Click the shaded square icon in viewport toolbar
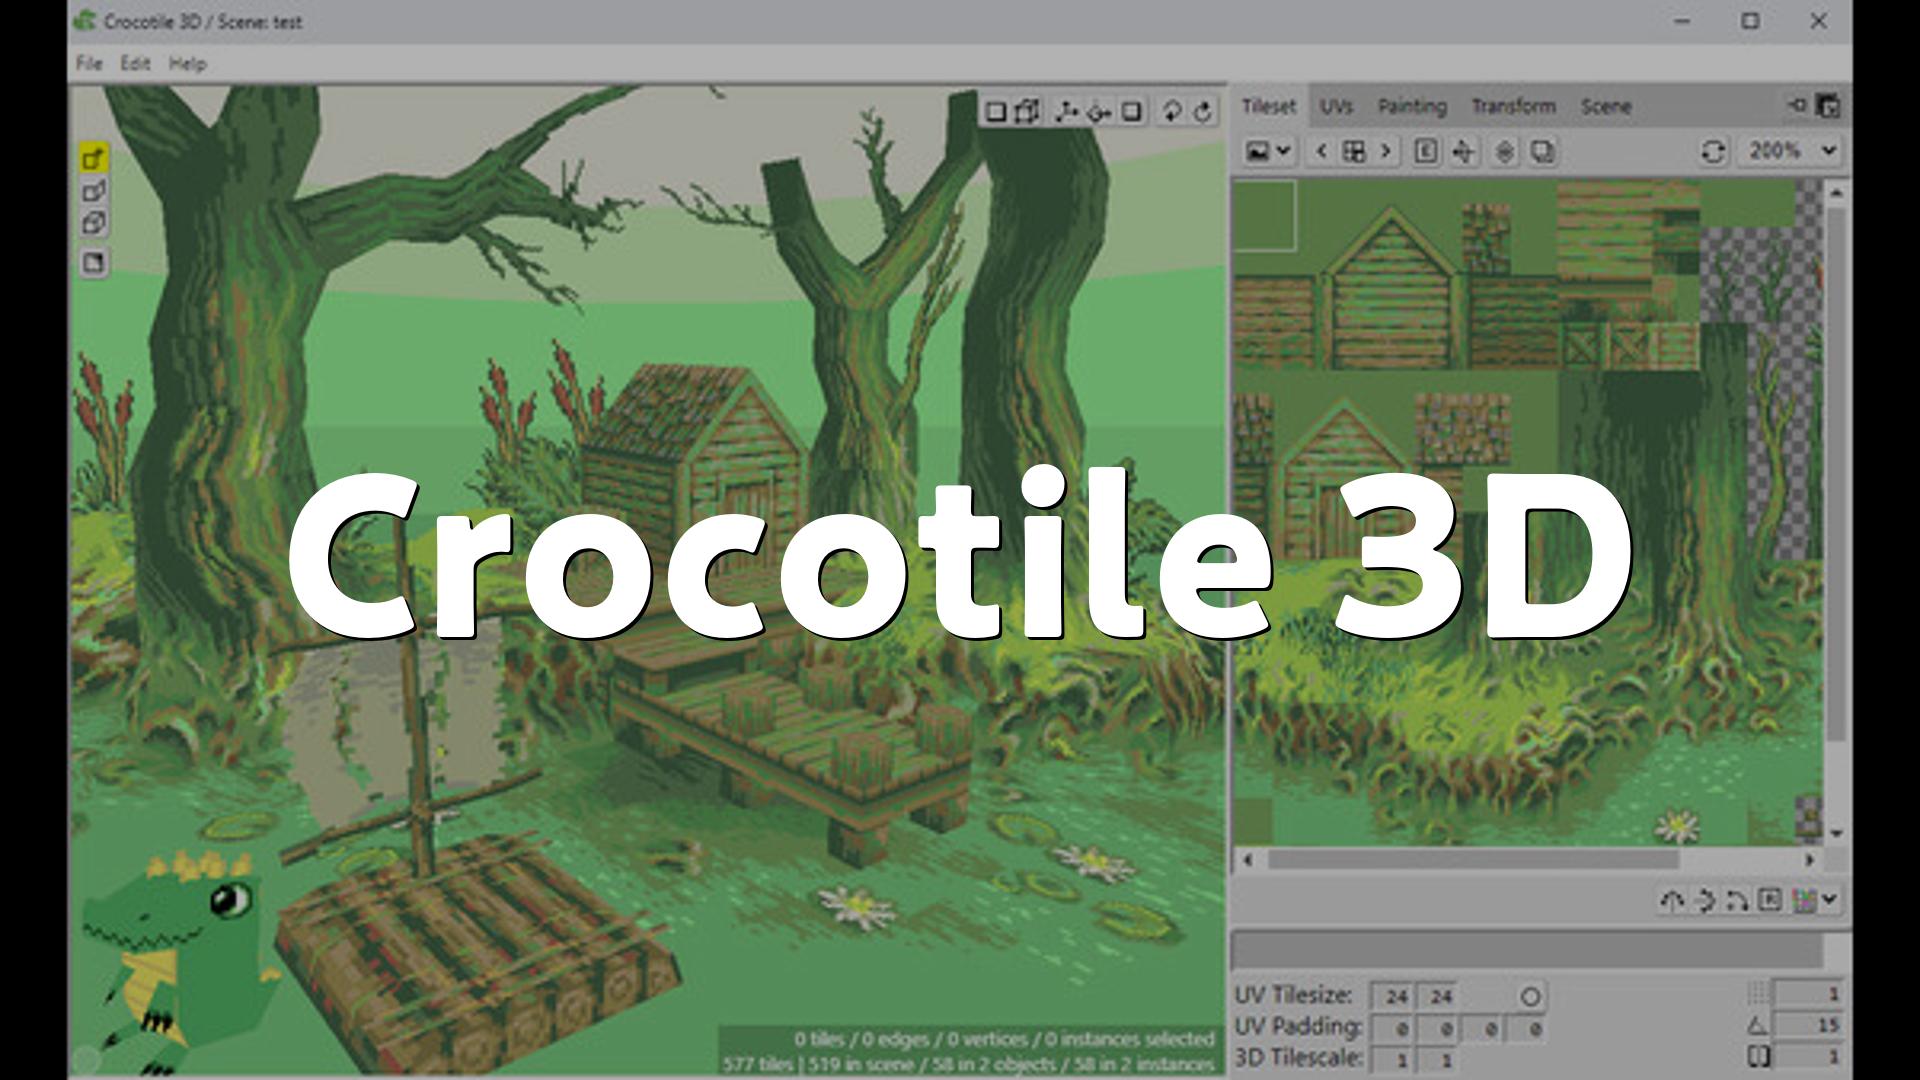Viewport: 1920px width, 1080px height. pos(1131,111)
